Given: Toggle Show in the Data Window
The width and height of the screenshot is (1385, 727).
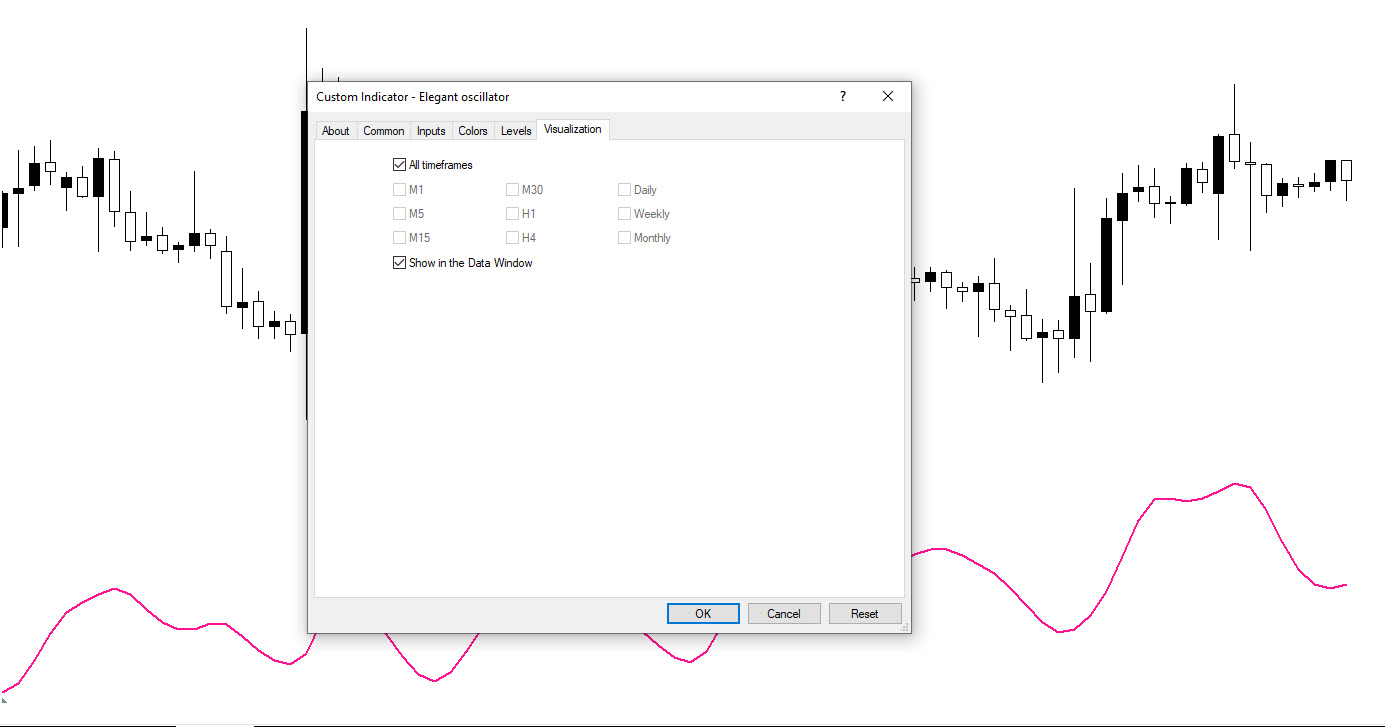Looking at the screenshot, I should pyautogui.click(x=400, y=263).
